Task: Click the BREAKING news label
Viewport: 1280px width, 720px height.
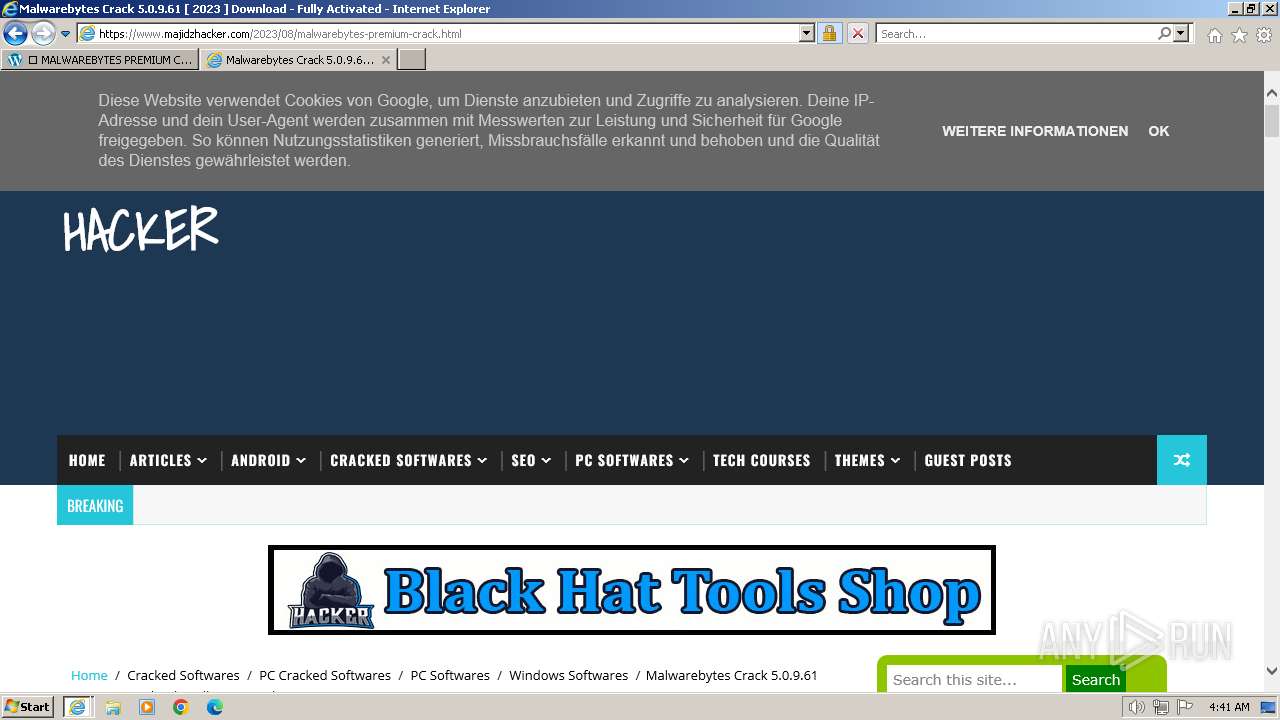Action: 95,506
